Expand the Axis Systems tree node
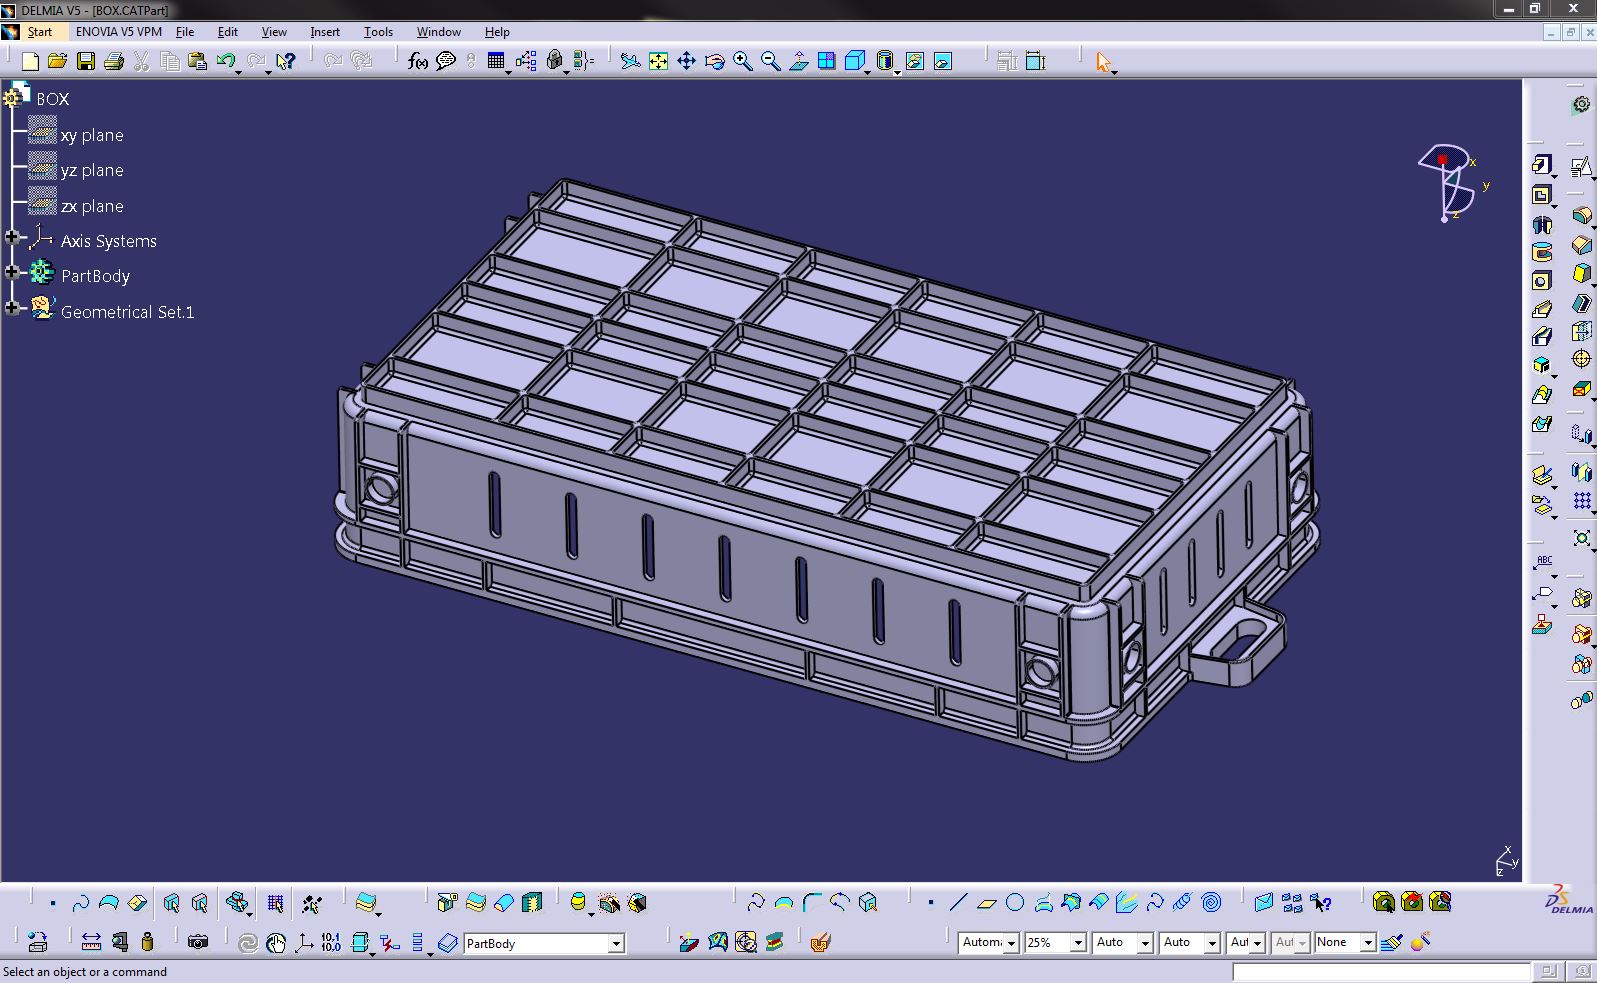 [x=12, y=238]
